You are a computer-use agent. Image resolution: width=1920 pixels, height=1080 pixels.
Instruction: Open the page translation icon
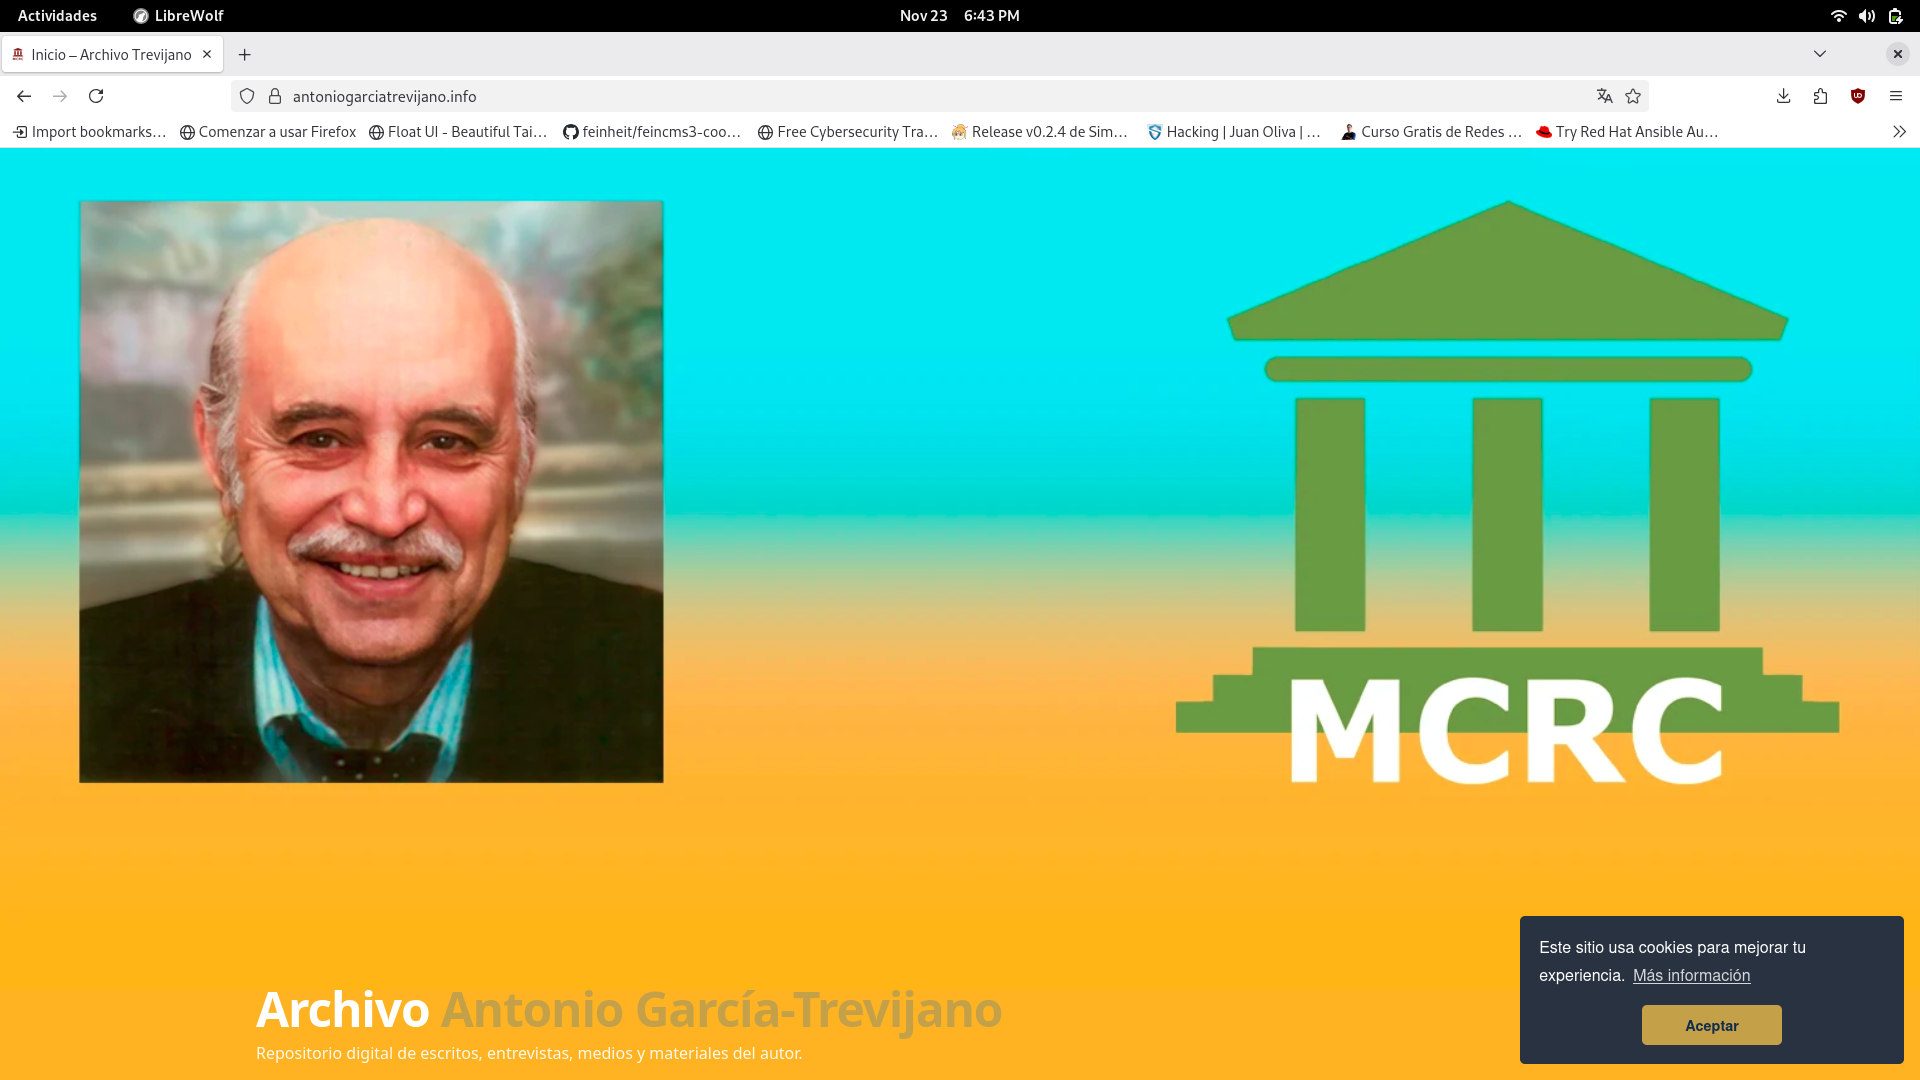tap(1604, 96)
